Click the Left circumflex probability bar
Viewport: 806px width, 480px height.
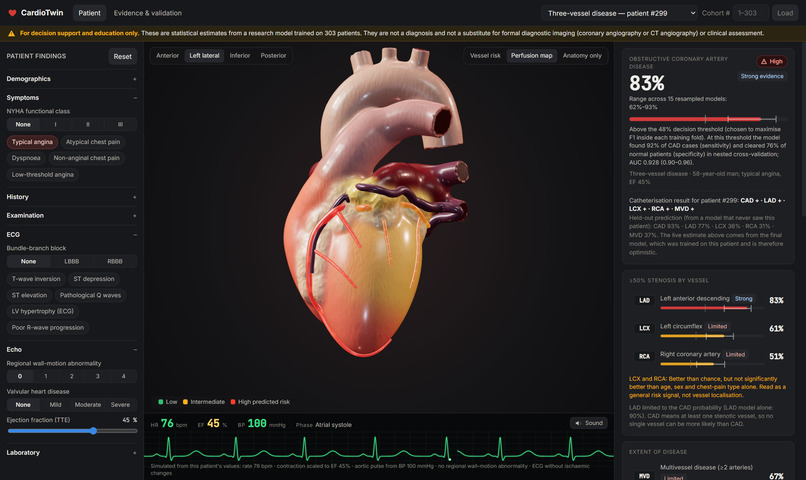point(711,336)
